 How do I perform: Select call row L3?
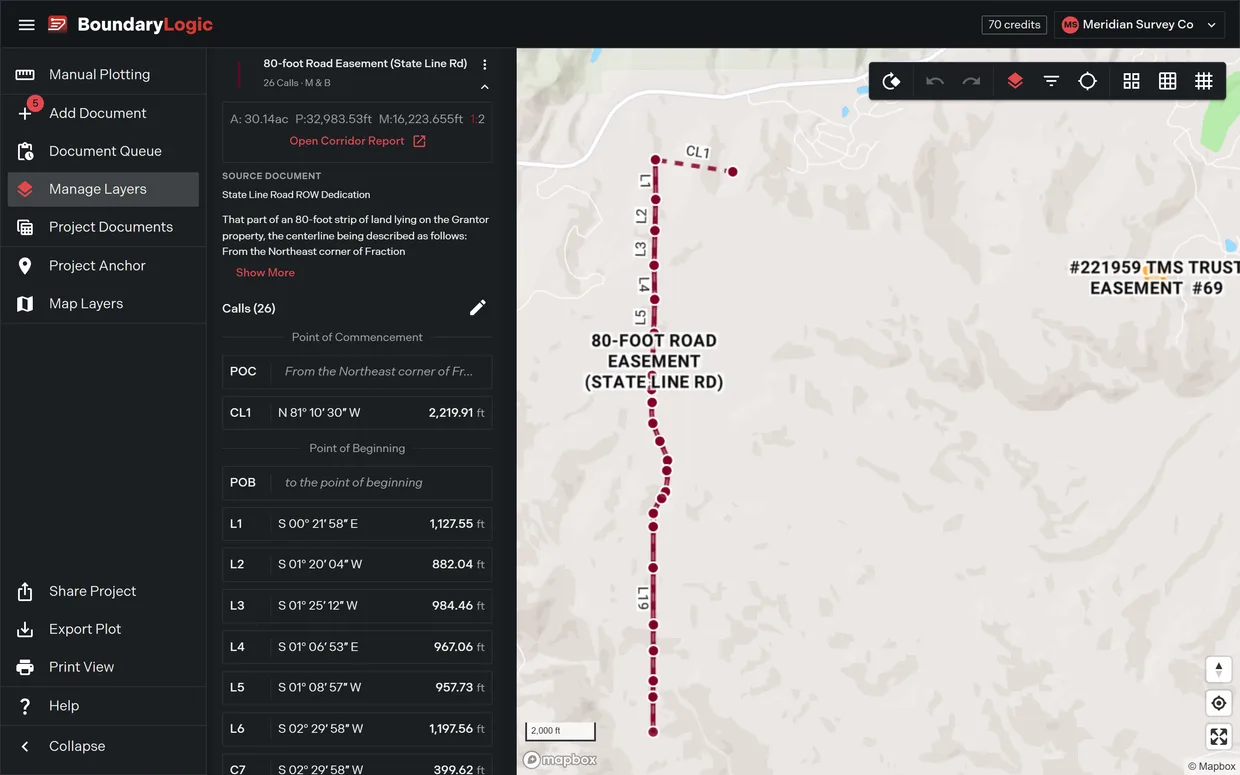[357, 605]
